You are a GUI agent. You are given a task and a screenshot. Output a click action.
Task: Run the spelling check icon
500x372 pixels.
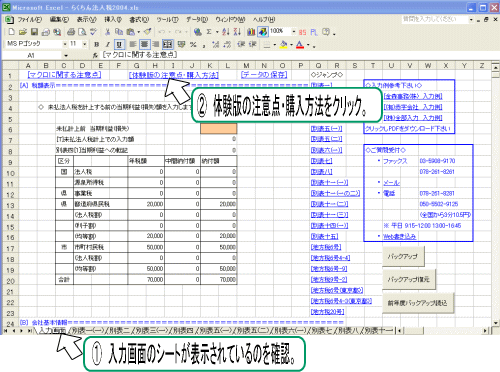93,32
